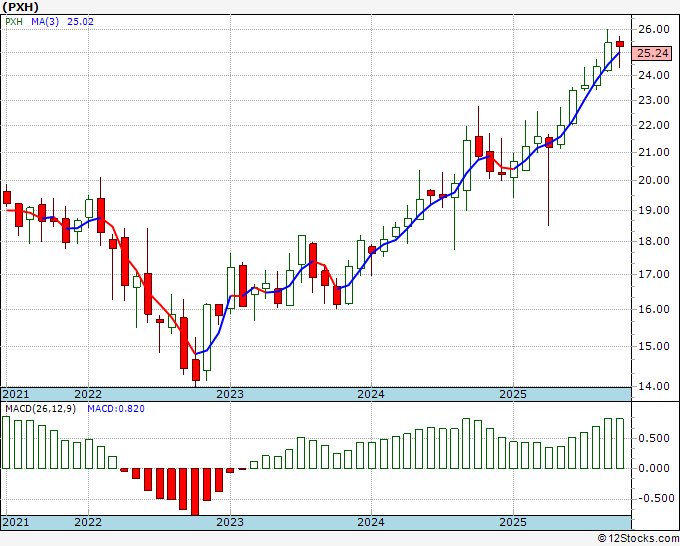
Task: Click the current price label 25.24
Action: pyautogui.click(x=653, y=53)
